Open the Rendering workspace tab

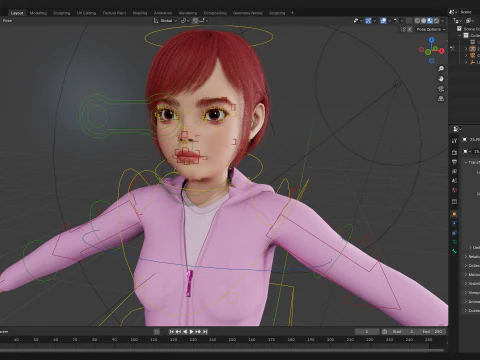click(x=188, y=13)
